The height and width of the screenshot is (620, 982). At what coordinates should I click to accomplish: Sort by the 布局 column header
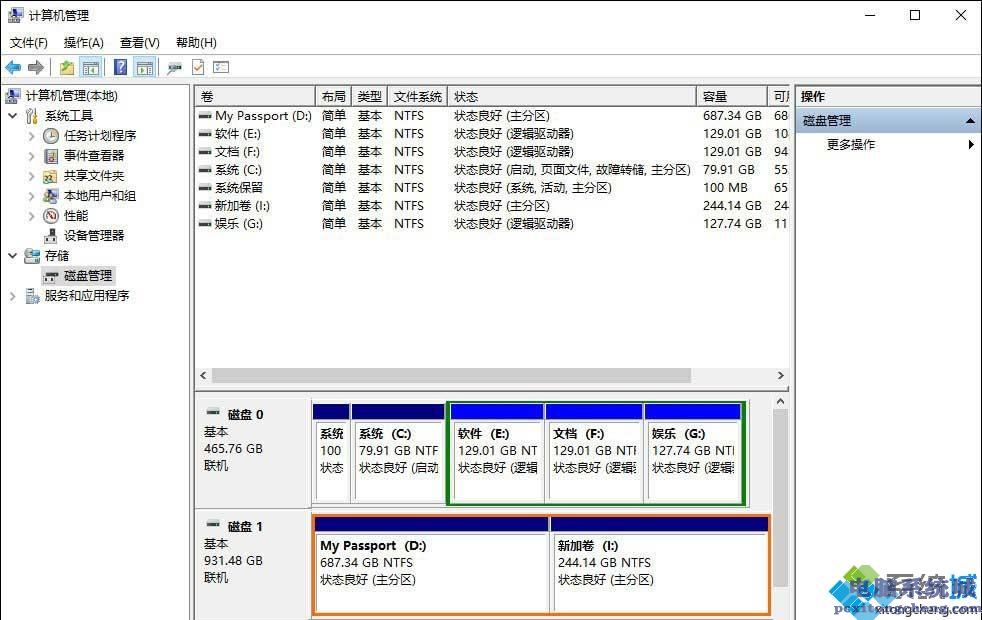point(333,96)
